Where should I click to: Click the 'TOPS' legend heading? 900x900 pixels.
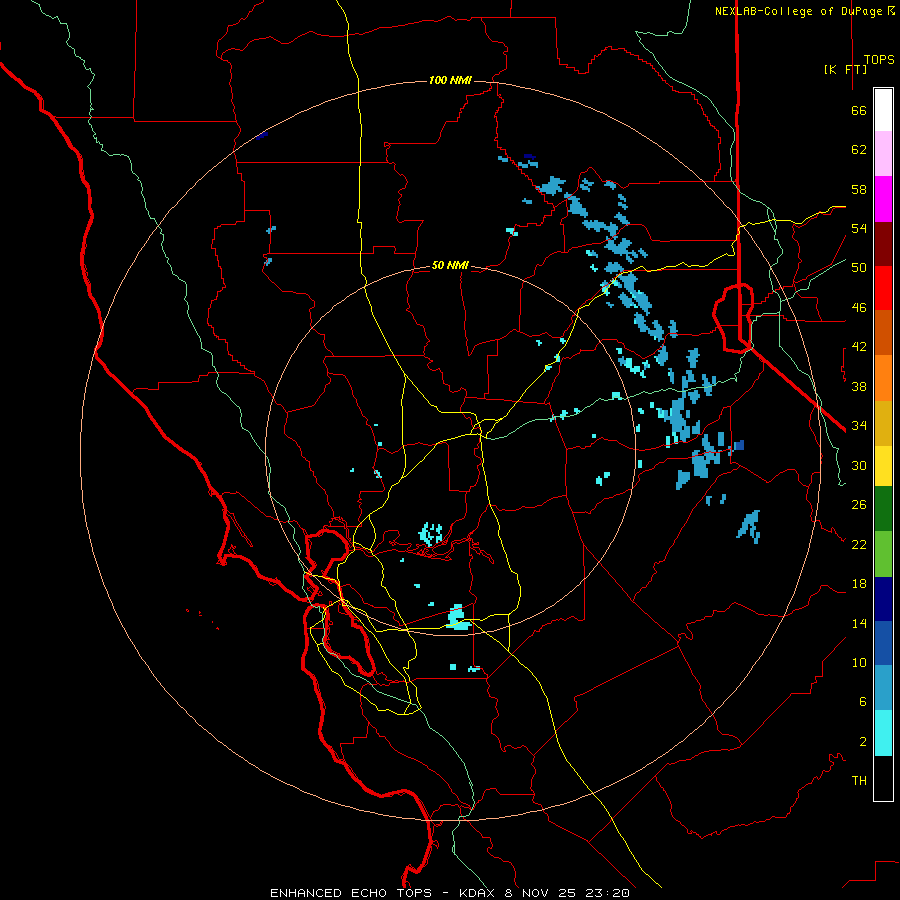pos(879,59)
